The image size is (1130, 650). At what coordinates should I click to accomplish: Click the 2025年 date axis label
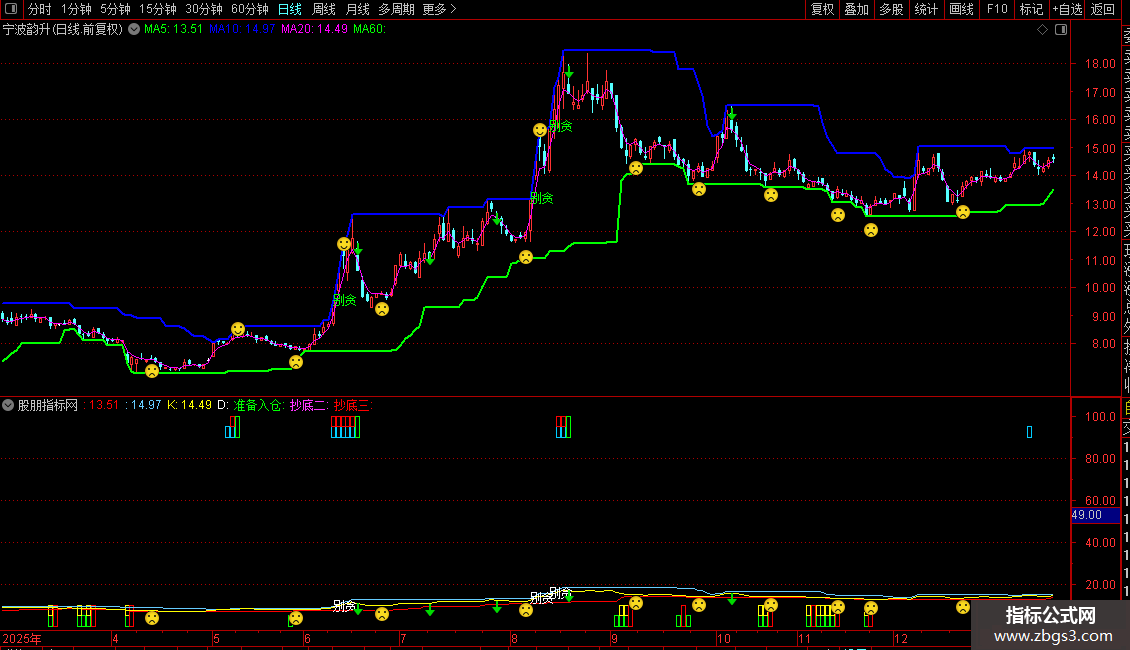click(x=22, y=638)
